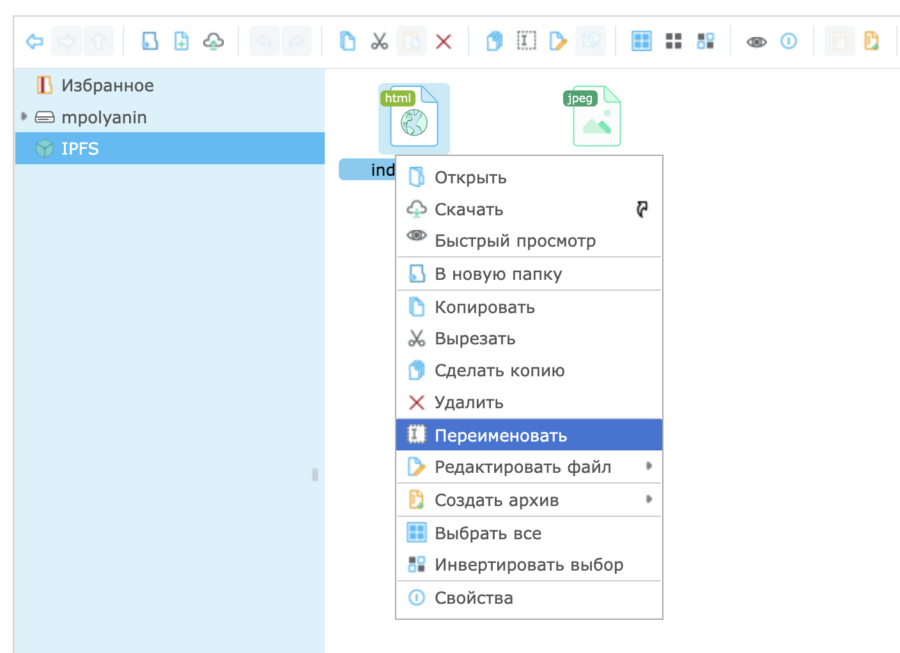Click the red X delete toolbar icon
Image resolution: width=900 pixels, height=653 pixels.
tap(443, 41)
